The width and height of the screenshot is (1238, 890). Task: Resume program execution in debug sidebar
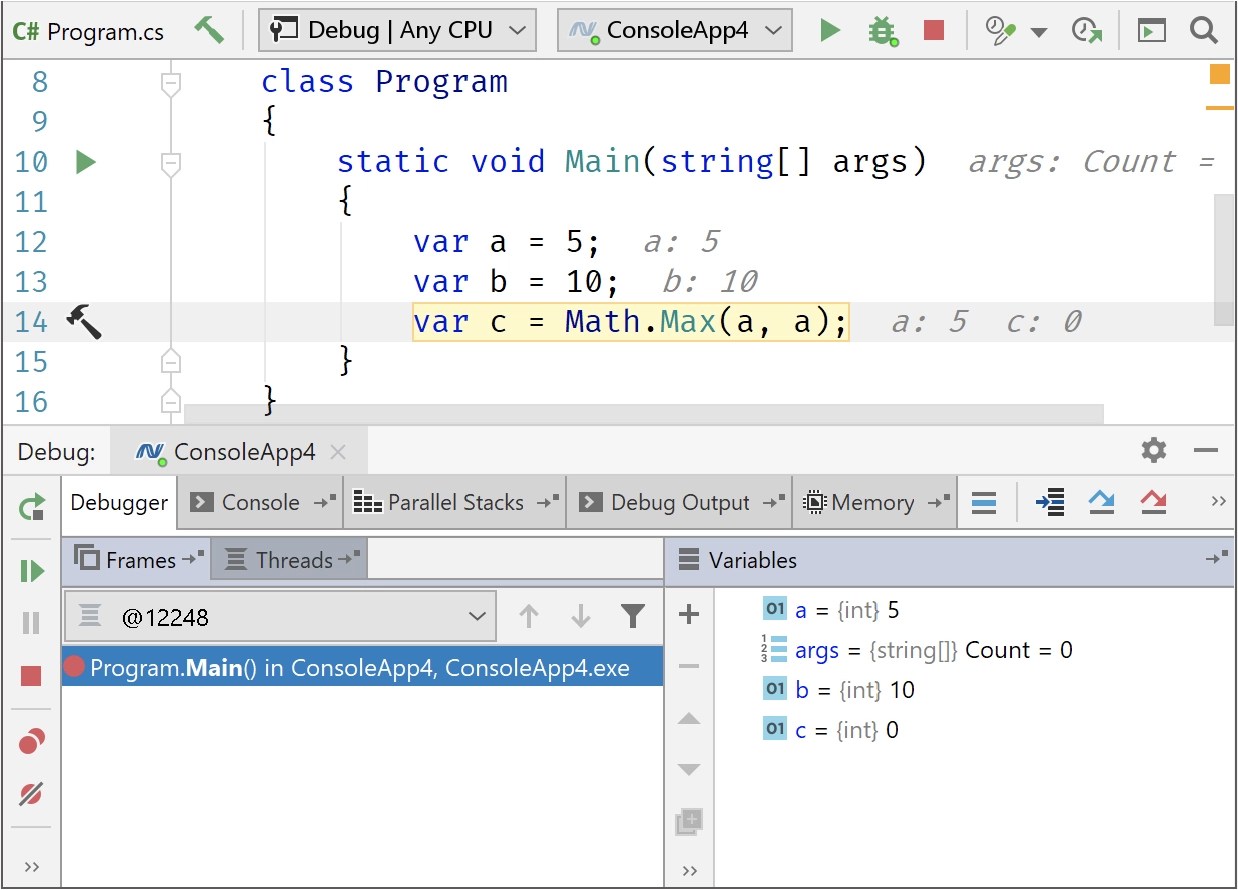[30, 570]
